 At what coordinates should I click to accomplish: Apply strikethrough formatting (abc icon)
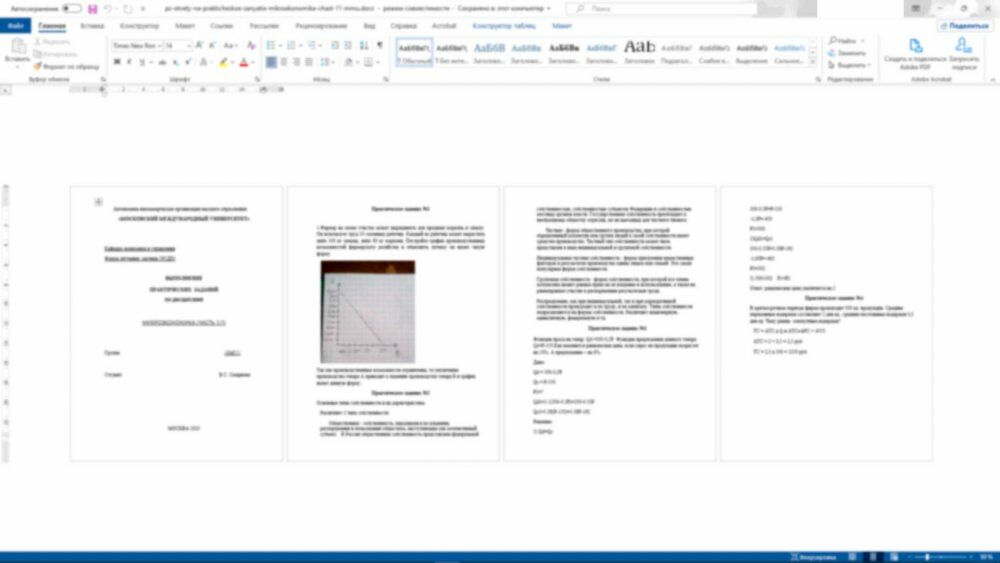click(x=163, y=62)
